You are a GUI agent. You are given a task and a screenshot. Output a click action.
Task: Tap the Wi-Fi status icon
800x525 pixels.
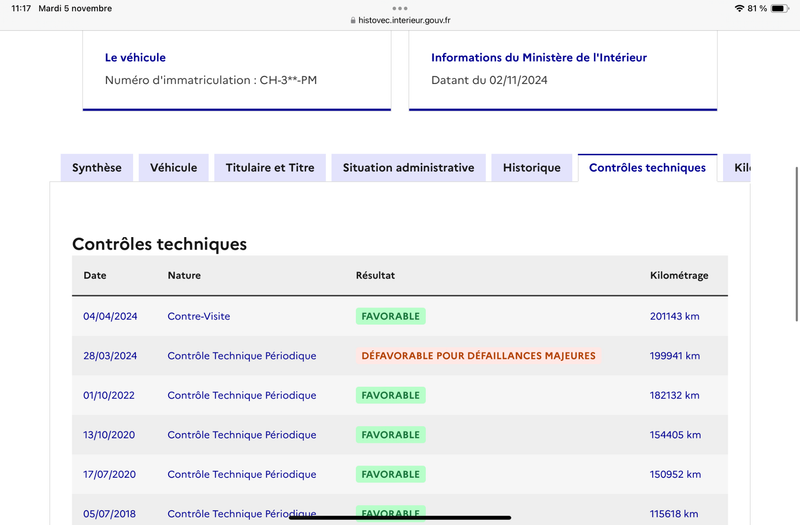[x=739, y=8]
